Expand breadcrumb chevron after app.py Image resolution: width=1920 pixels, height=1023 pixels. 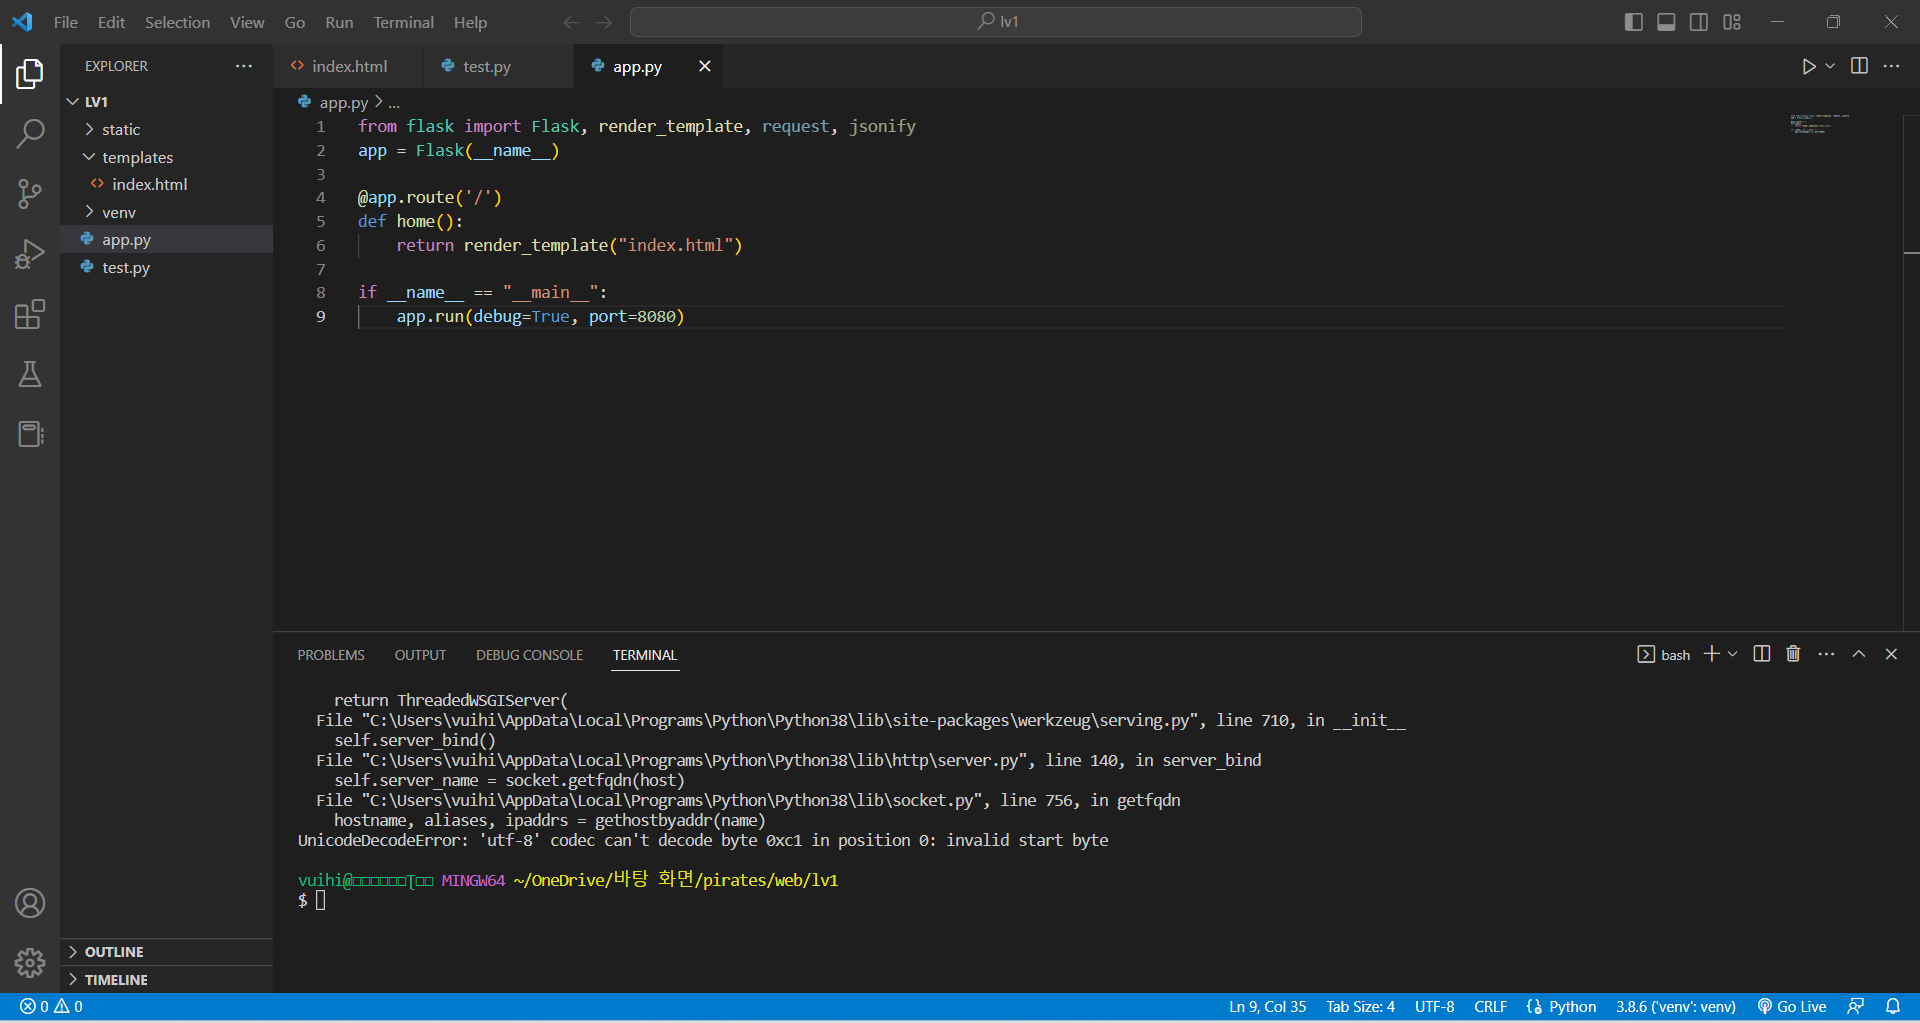click(379, 102)
